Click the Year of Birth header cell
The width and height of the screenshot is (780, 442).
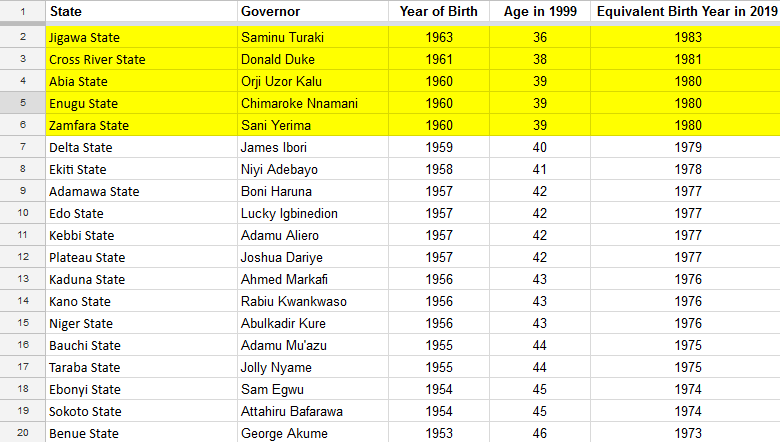click(439, 11)
